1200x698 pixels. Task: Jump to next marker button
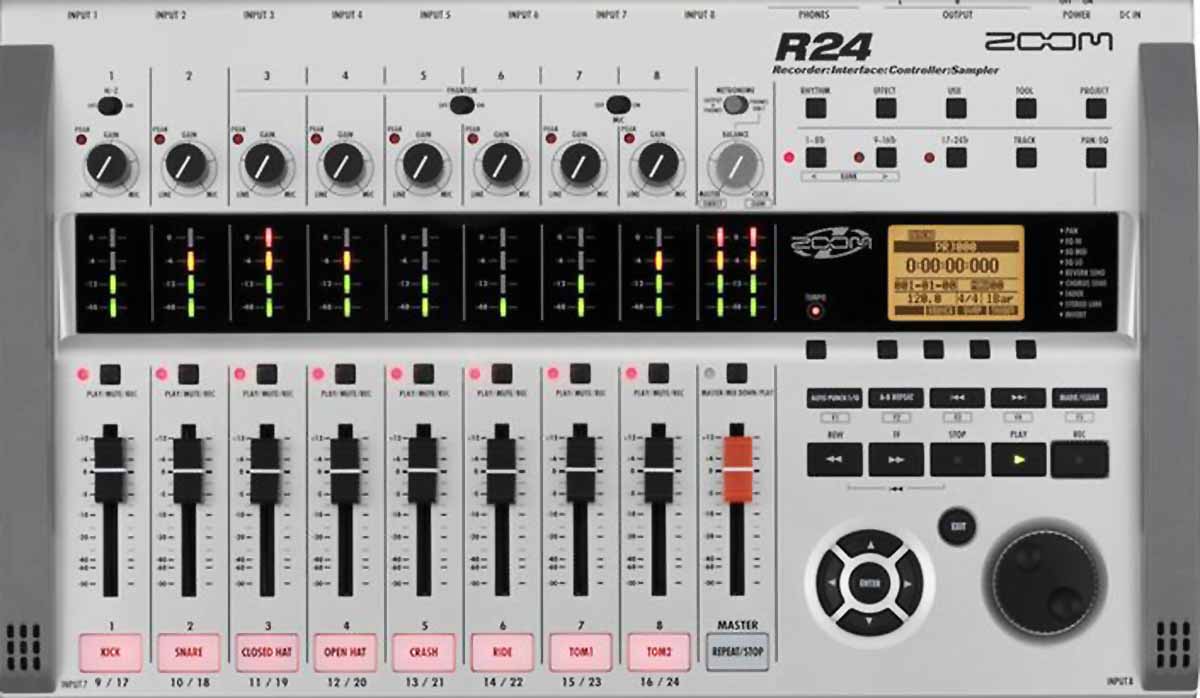pos(1018,398)
